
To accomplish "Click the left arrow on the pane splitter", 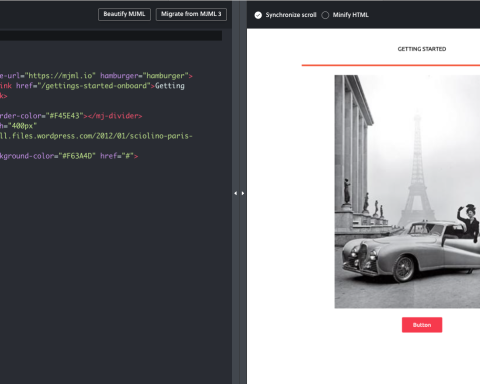I will [236, 193].
